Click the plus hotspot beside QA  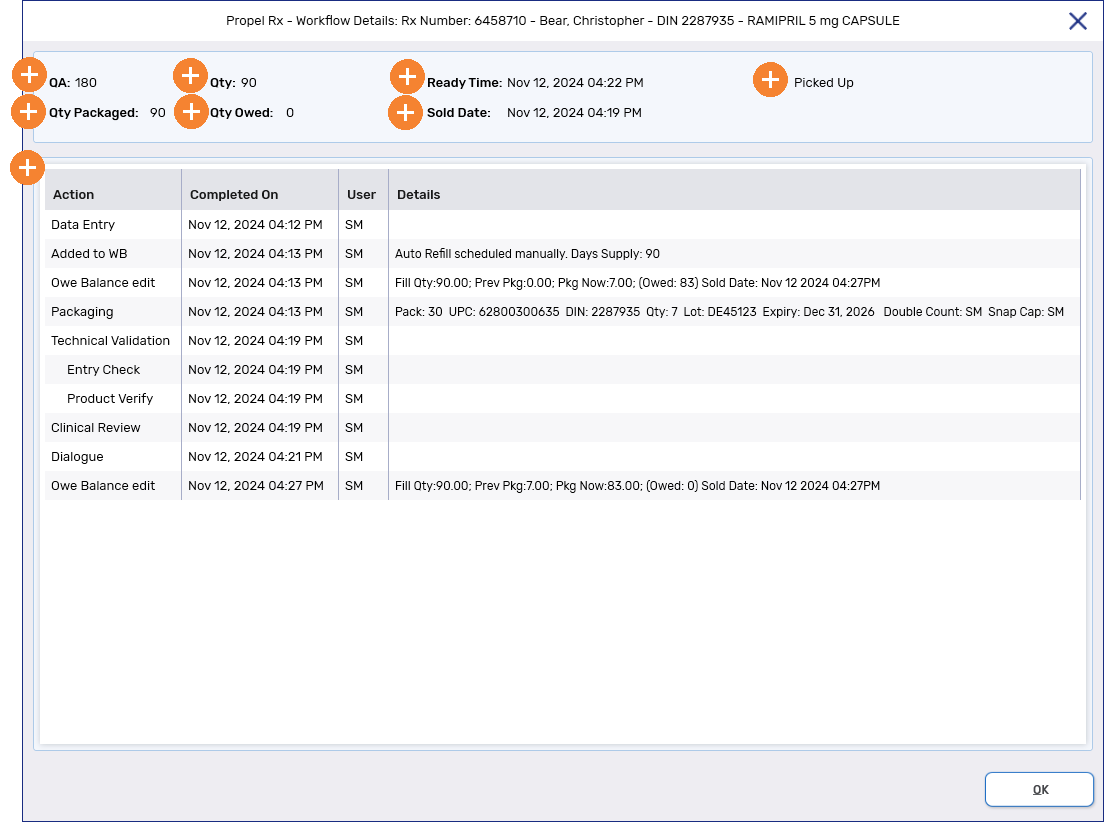[29, 75]
